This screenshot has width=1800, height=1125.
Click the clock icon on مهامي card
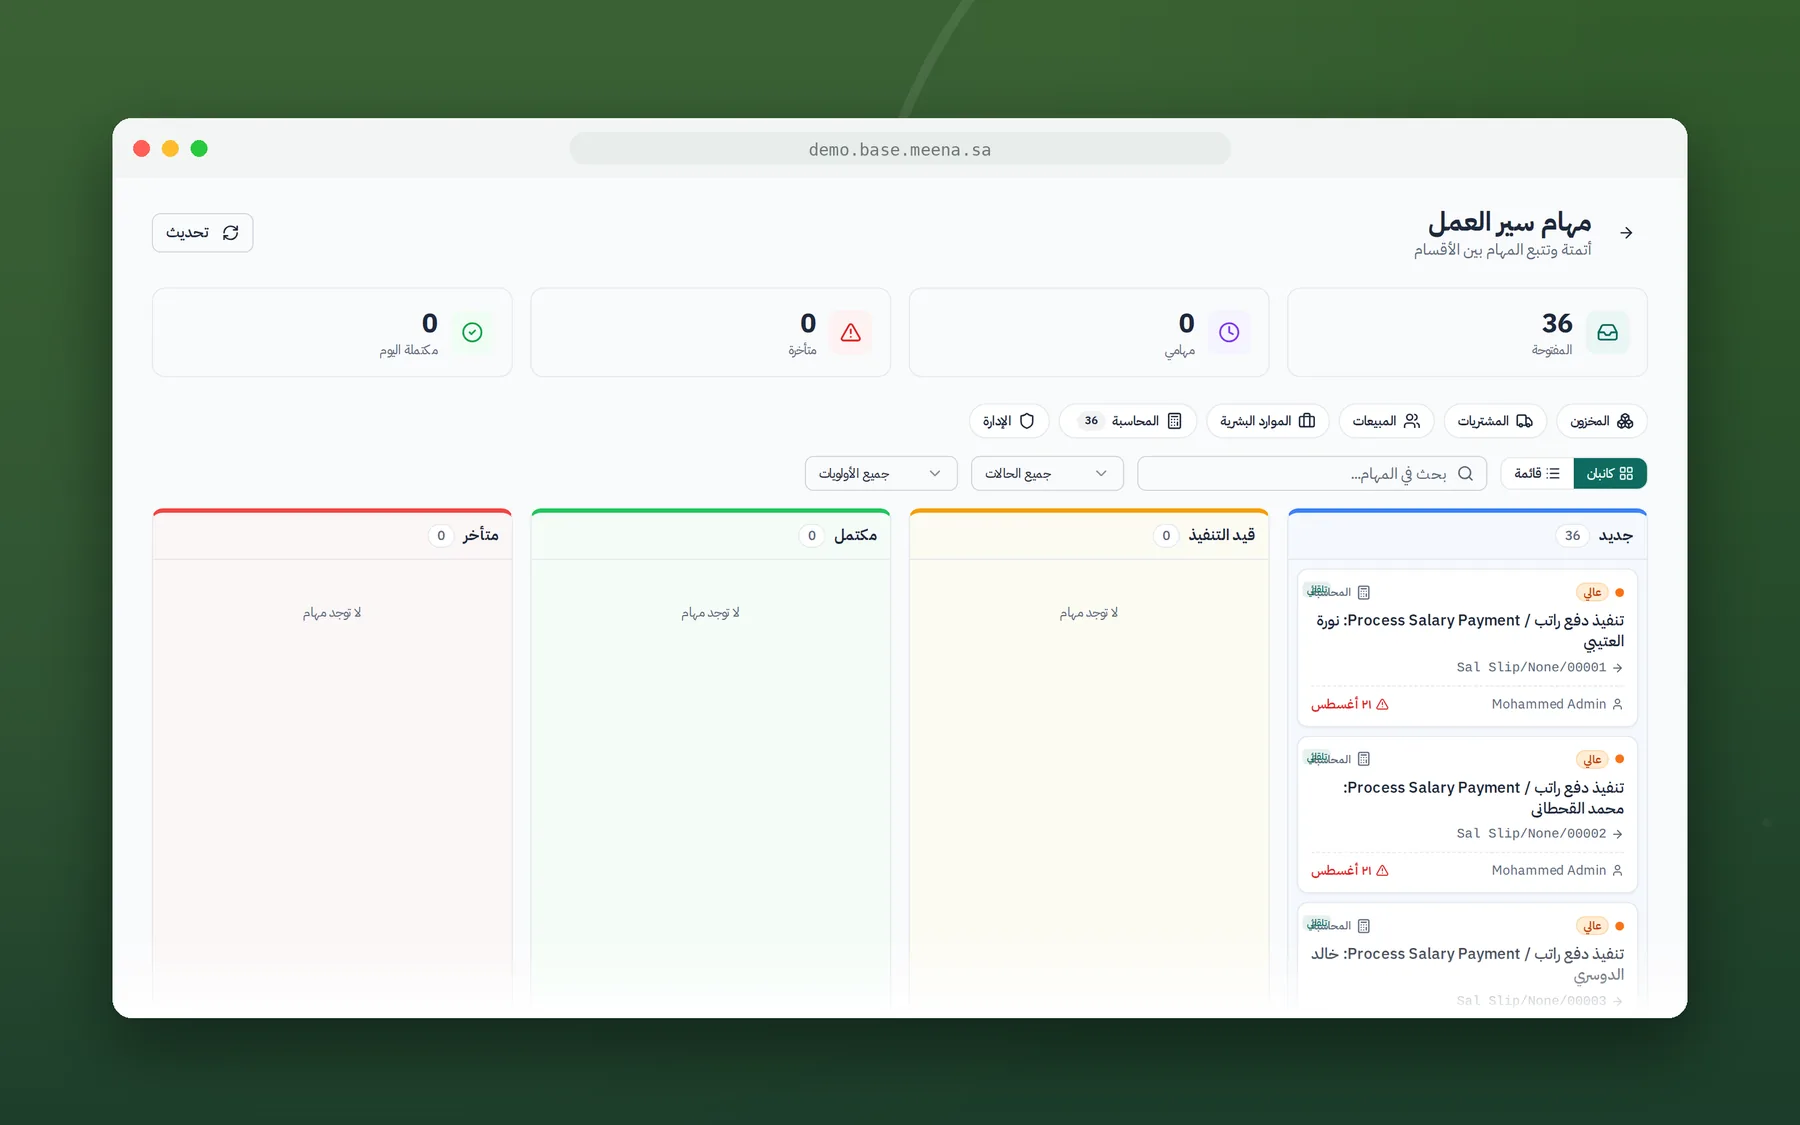click(1229, 333)
